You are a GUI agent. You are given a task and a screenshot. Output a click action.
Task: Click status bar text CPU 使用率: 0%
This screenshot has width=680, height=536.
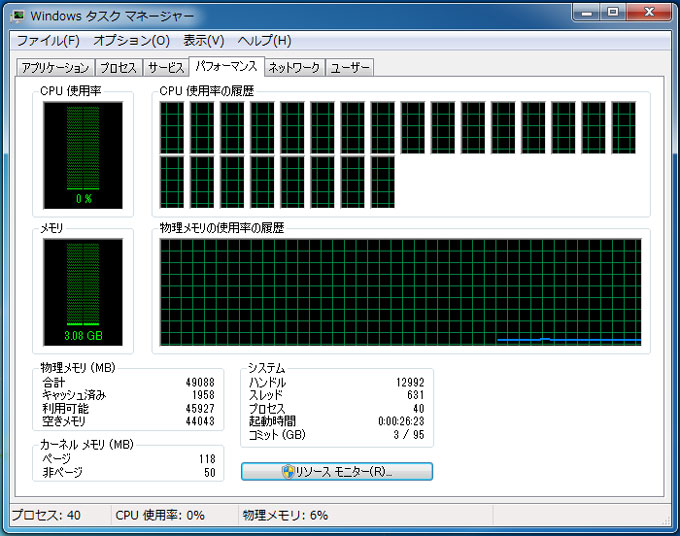point(160,515)
